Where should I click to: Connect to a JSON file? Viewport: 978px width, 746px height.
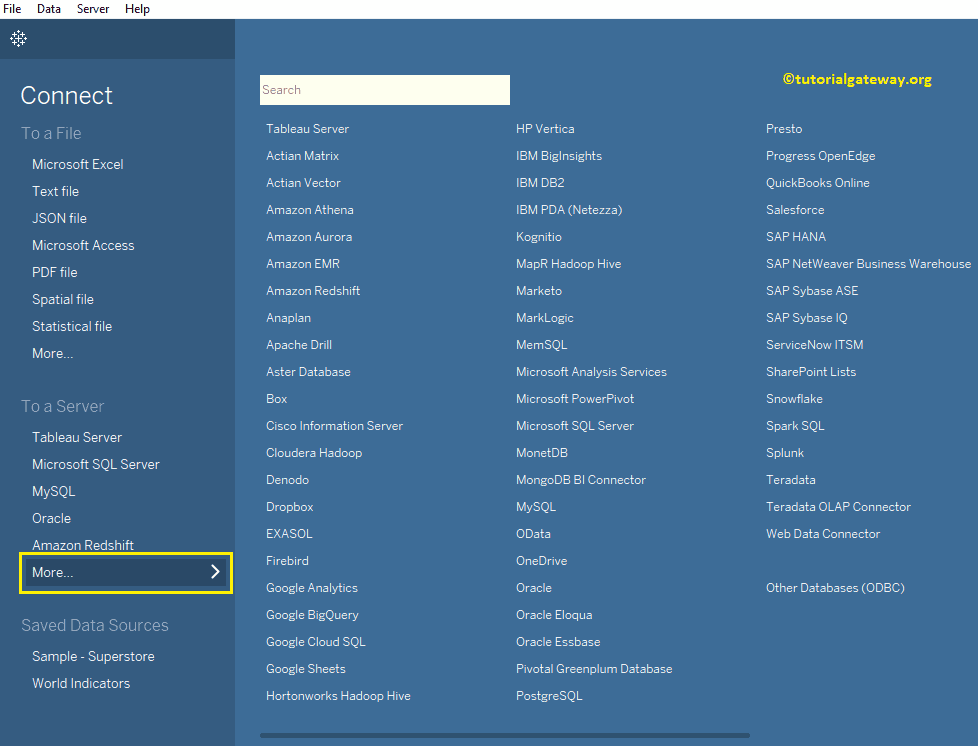[x=59, y=218]
